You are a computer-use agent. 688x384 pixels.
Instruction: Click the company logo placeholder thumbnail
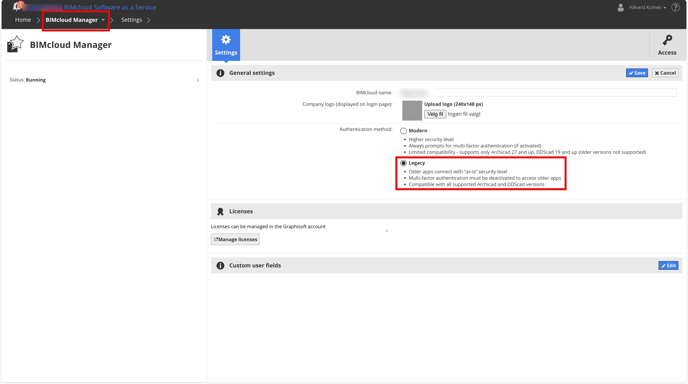click(x=412, y=111)
